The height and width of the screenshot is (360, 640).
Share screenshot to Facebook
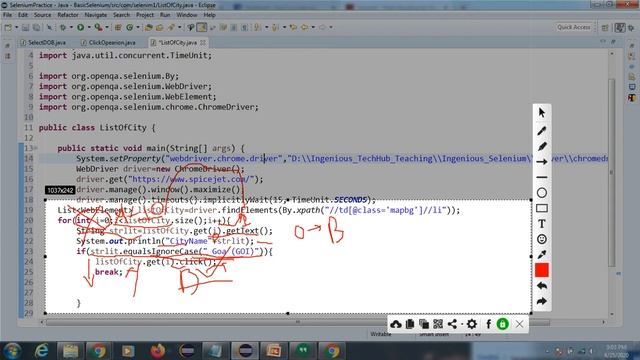click(488, 324)
